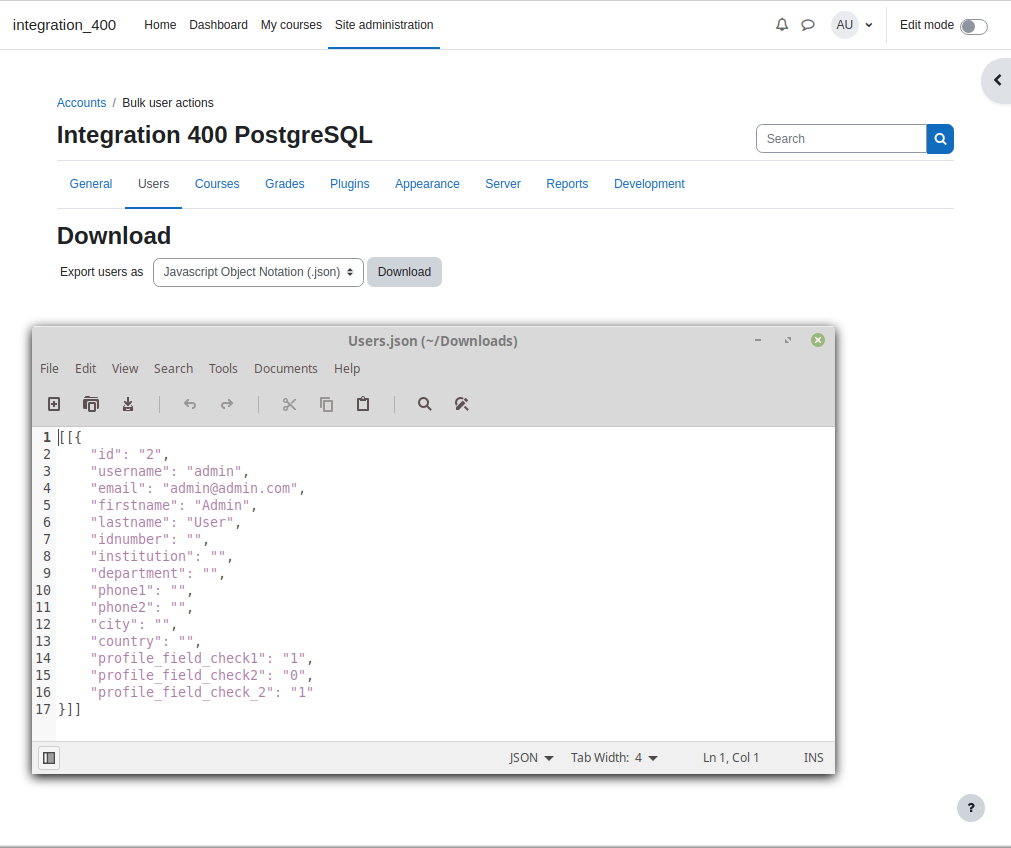Click the new document toolbar icon
Viewport: 1011px width, 848px height.
click(x=54, y=404)
